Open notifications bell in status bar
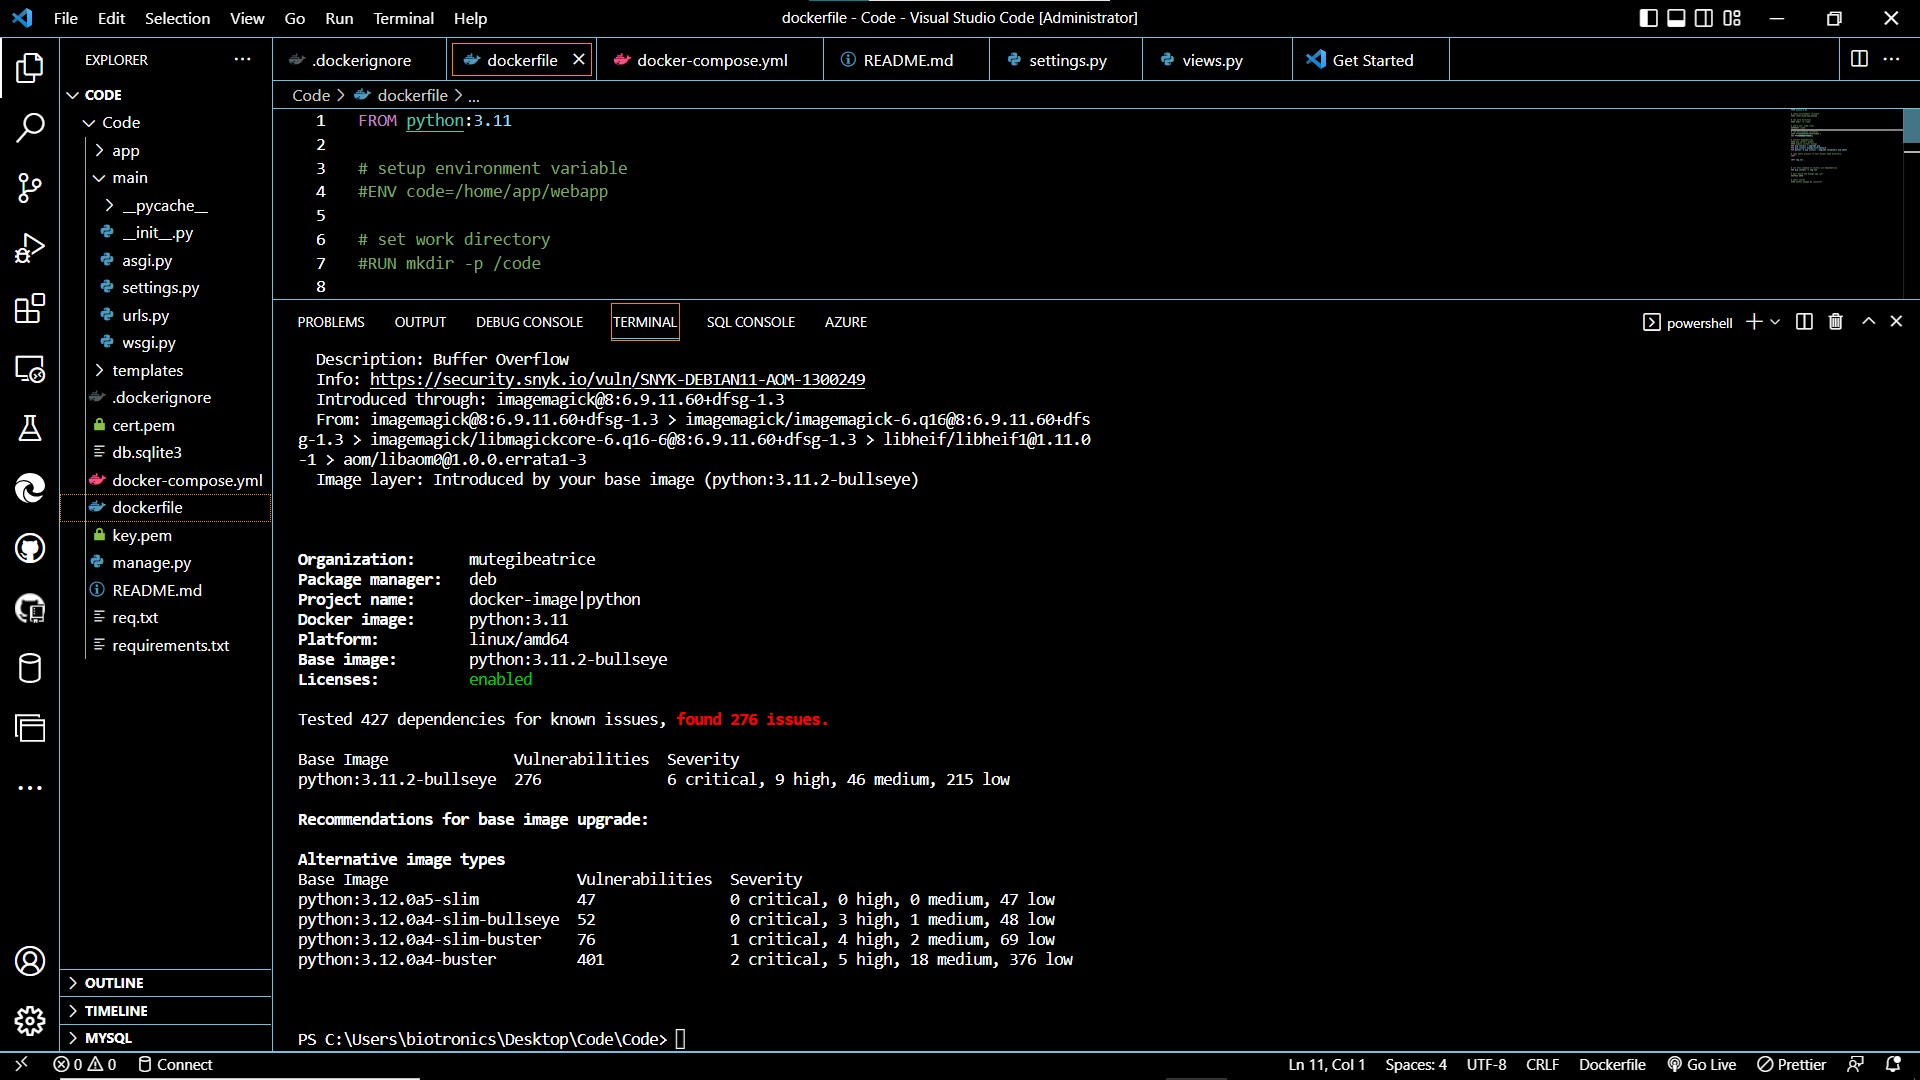 (1893, 1064)
